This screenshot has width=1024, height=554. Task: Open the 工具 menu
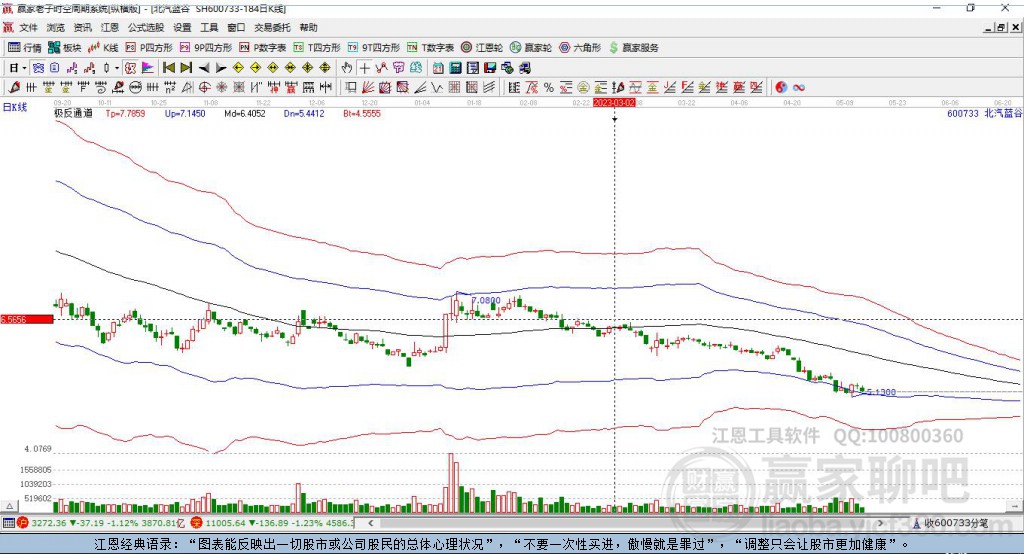click(209, 27)
